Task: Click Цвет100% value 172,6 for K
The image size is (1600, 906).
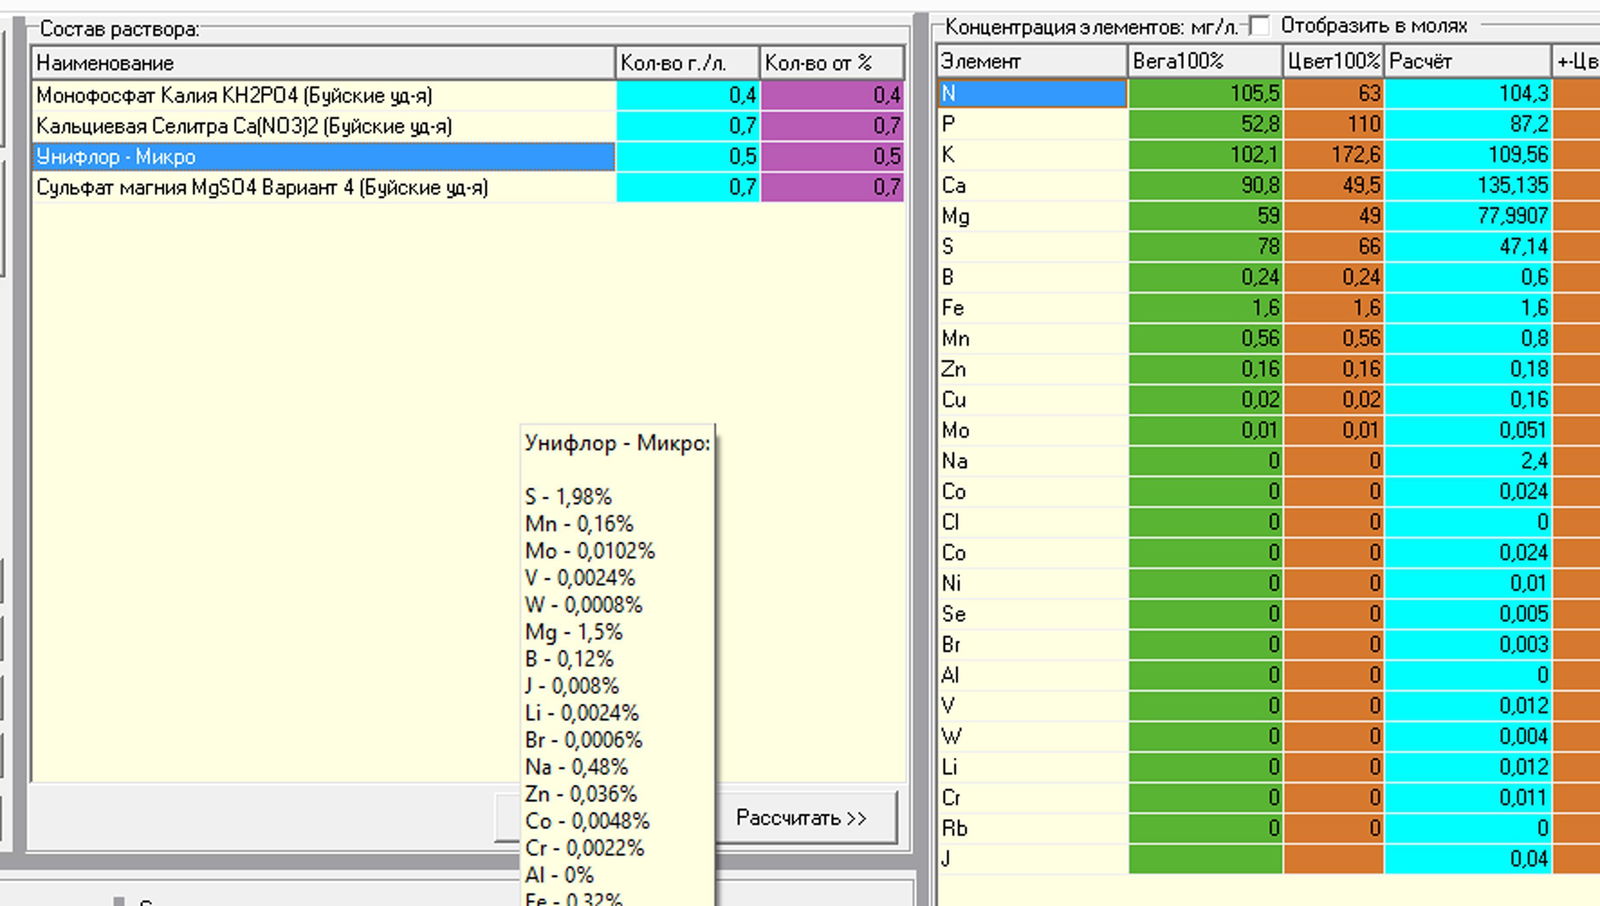Action: (x=1334, y=155)
